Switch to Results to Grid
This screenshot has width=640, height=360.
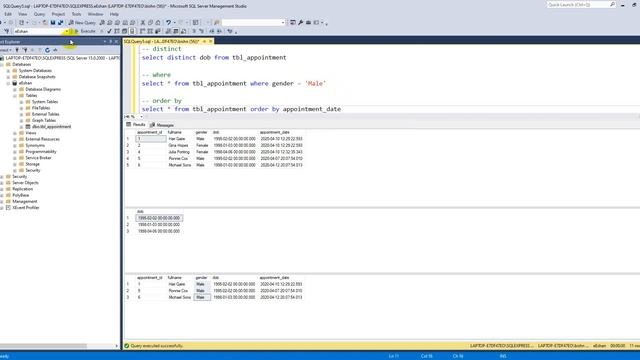[x=176, y=31]
